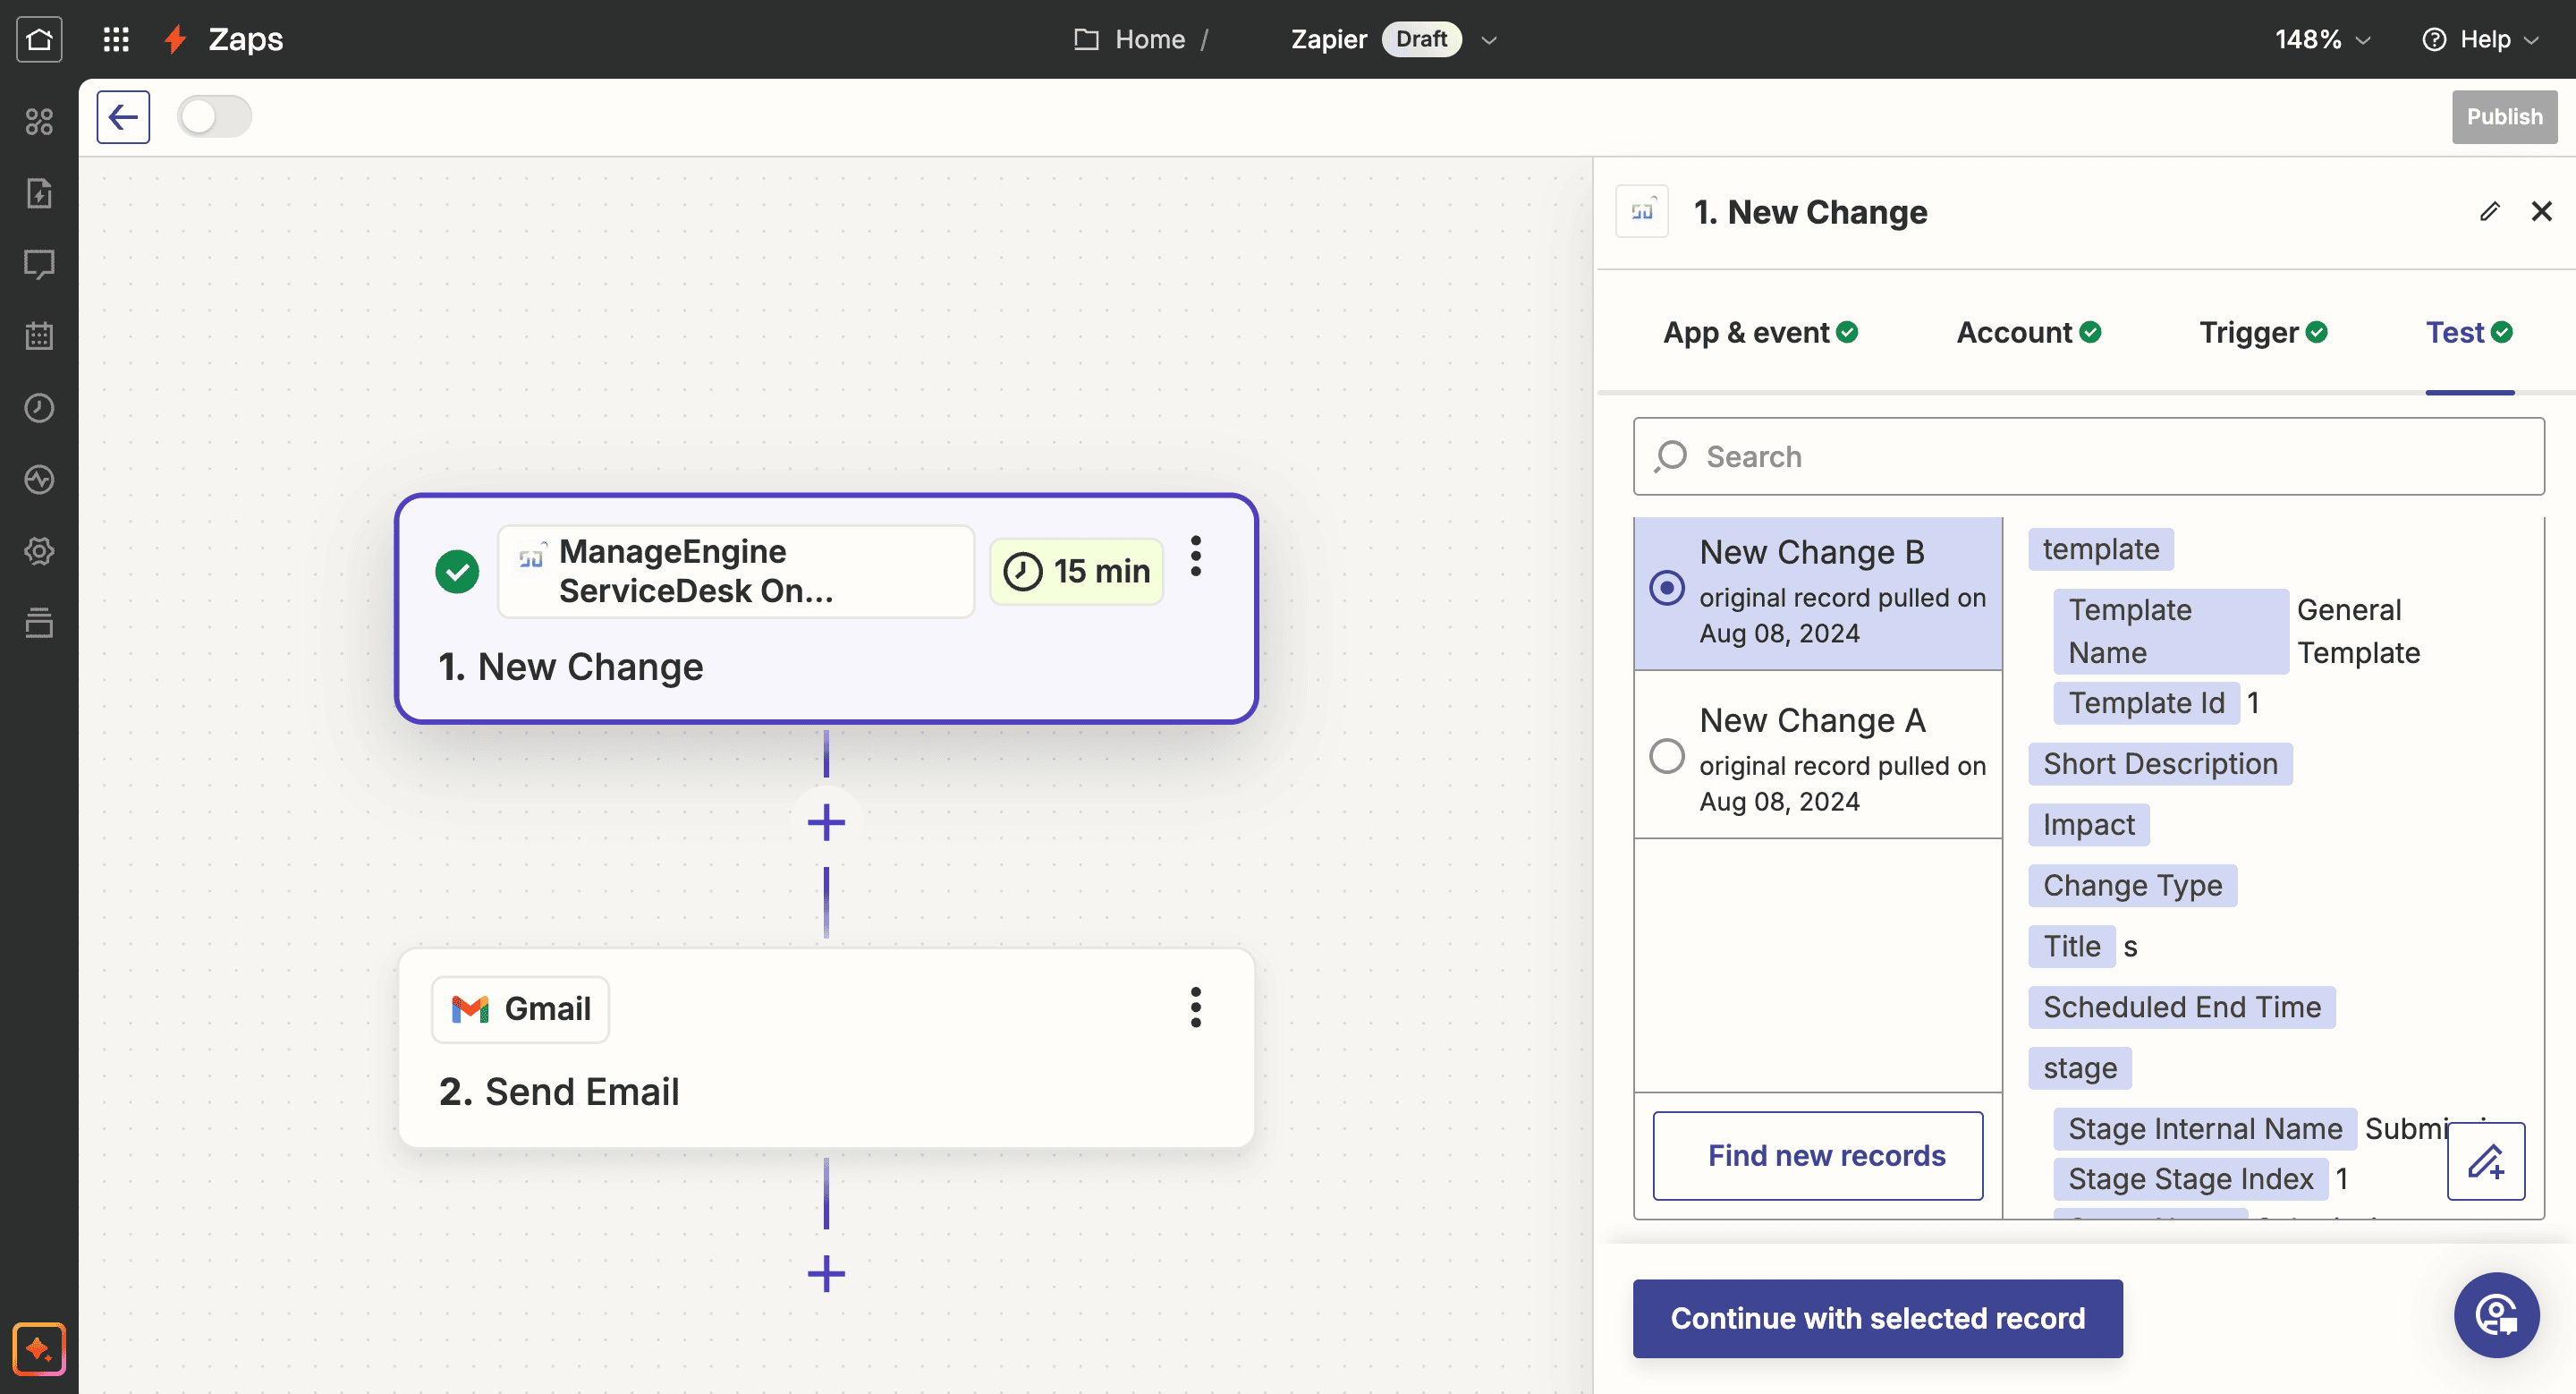Viewport: 2576px width, 1394px height.
Task: Select the Short Description field tag
Action: point(2160,764)
